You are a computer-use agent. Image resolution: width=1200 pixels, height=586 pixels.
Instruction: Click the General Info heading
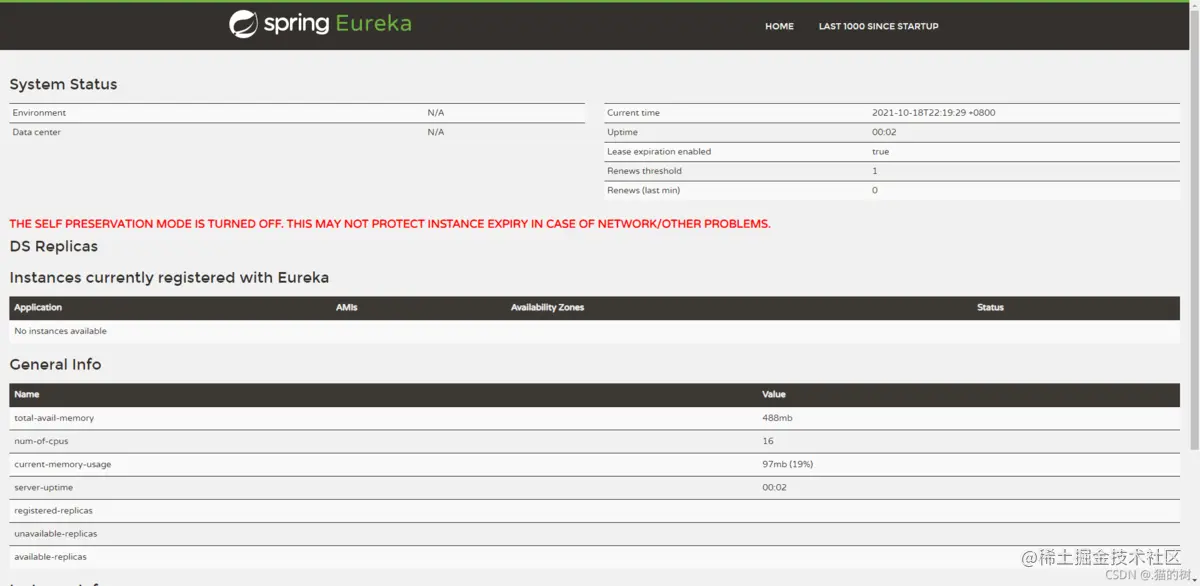tap(55, 364)
